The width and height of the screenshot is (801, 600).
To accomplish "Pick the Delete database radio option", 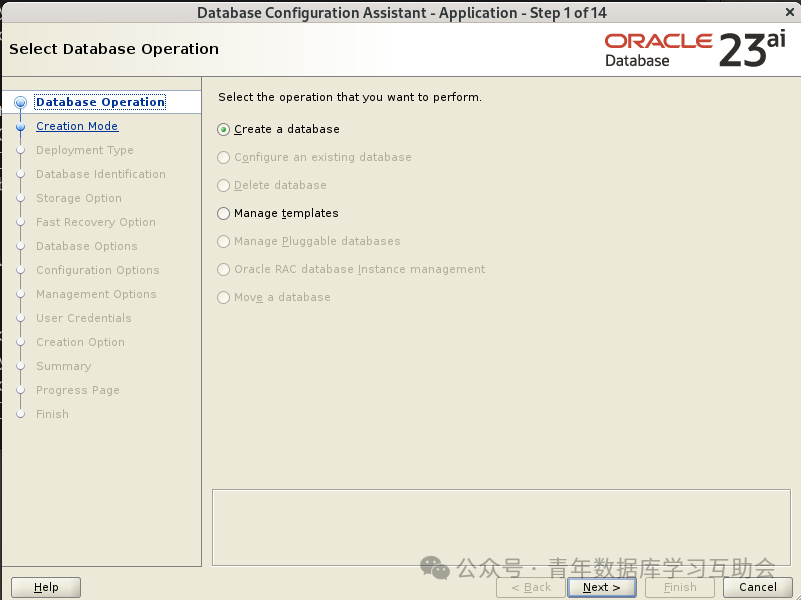I will [x=223, y=185].
